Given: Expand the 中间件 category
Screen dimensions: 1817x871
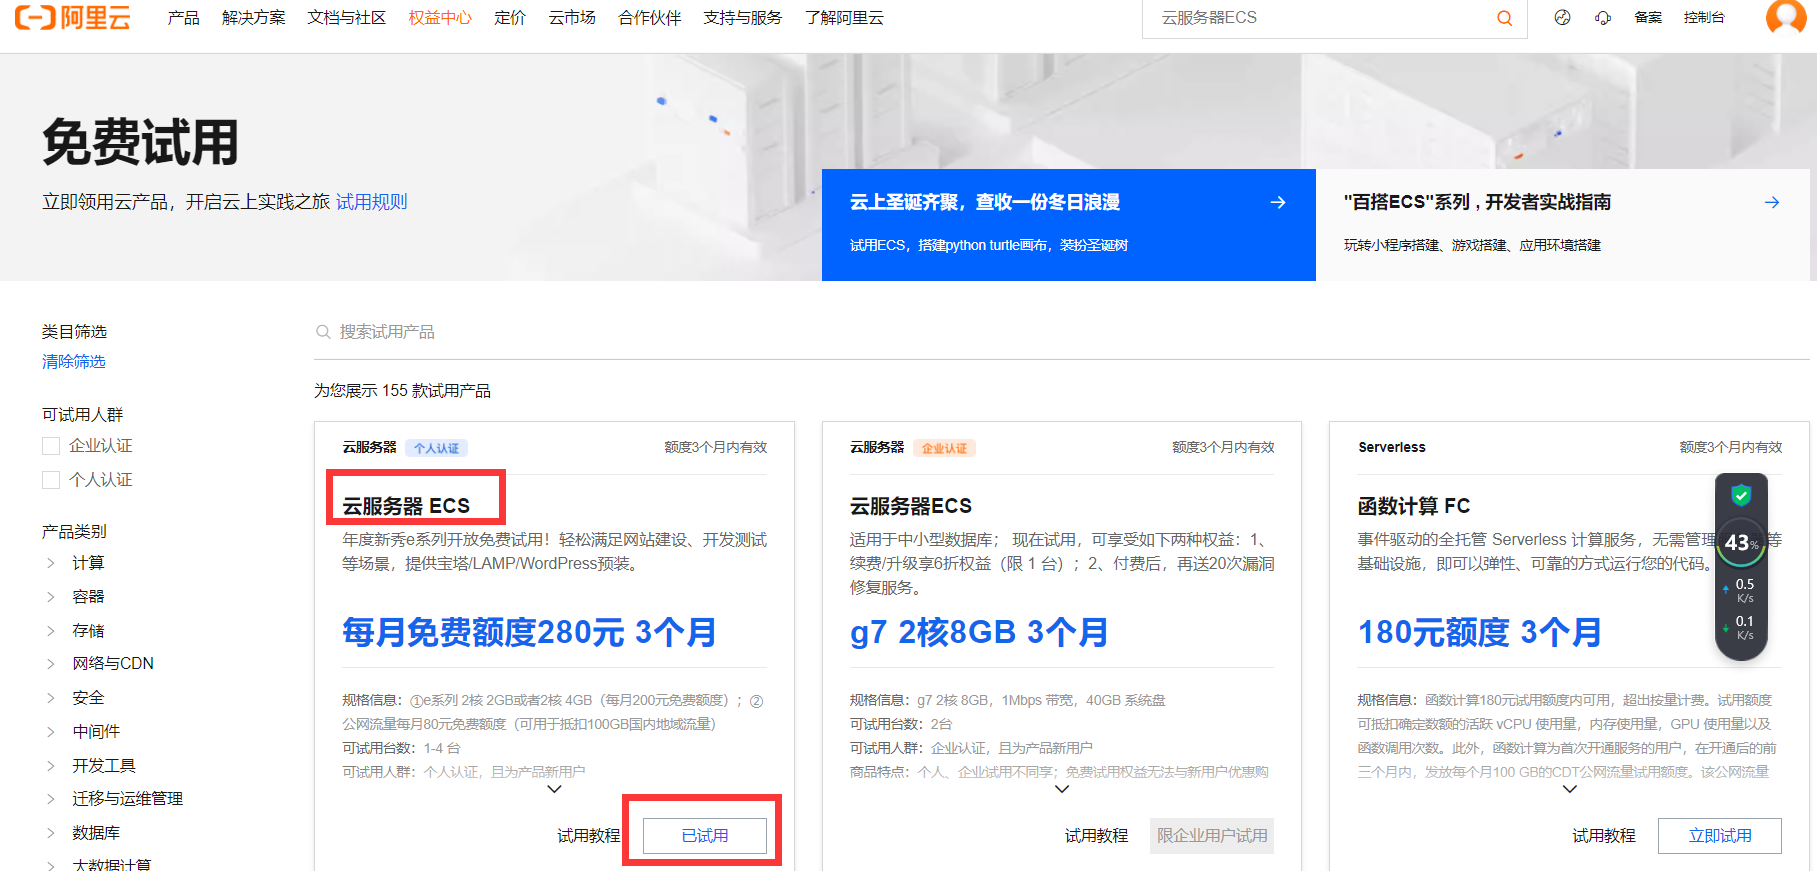Looking at the screenshot, I should [51, 732].
